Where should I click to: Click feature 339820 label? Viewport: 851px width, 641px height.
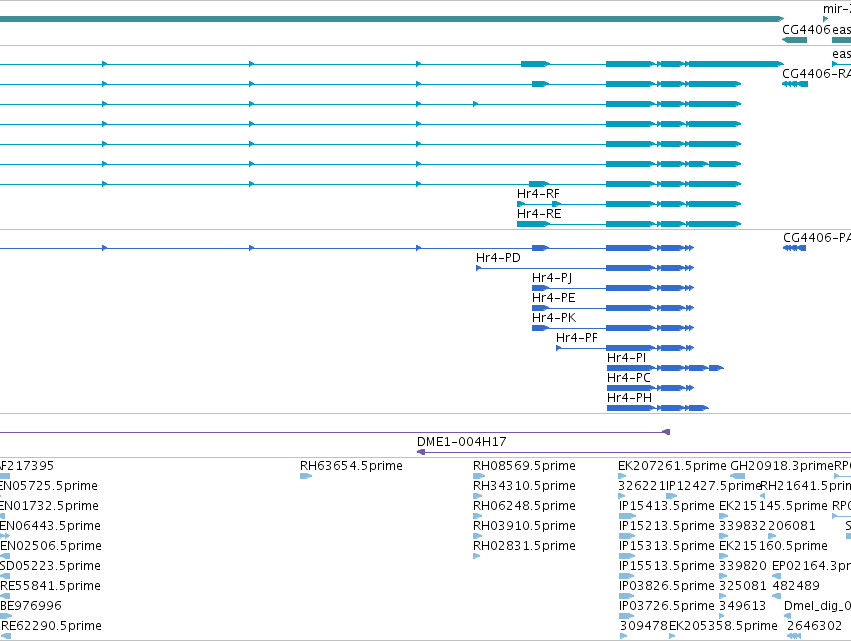[x=742, y=566]
